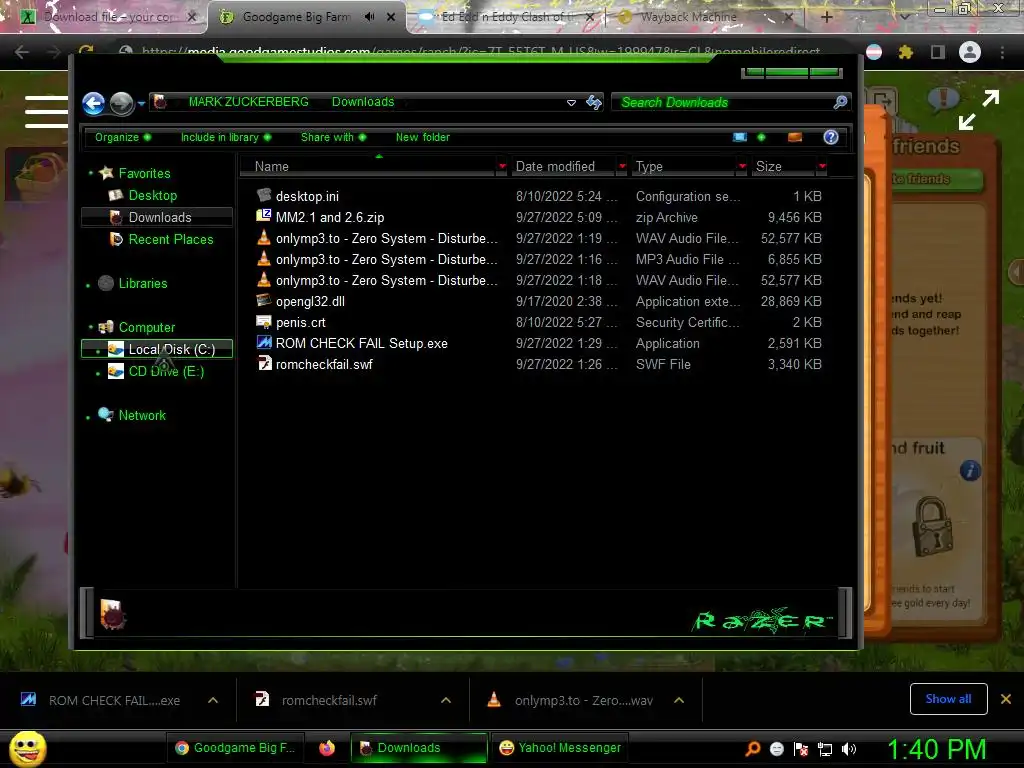
Task: Open Recent Places in navigation pane
Action: click(170, 240)
